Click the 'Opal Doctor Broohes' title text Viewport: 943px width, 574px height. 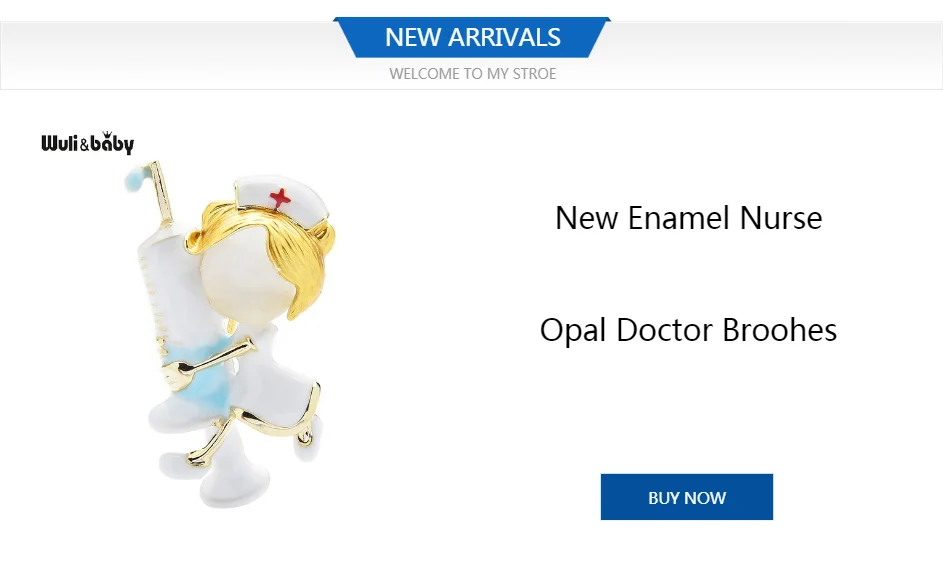[688, 330]
